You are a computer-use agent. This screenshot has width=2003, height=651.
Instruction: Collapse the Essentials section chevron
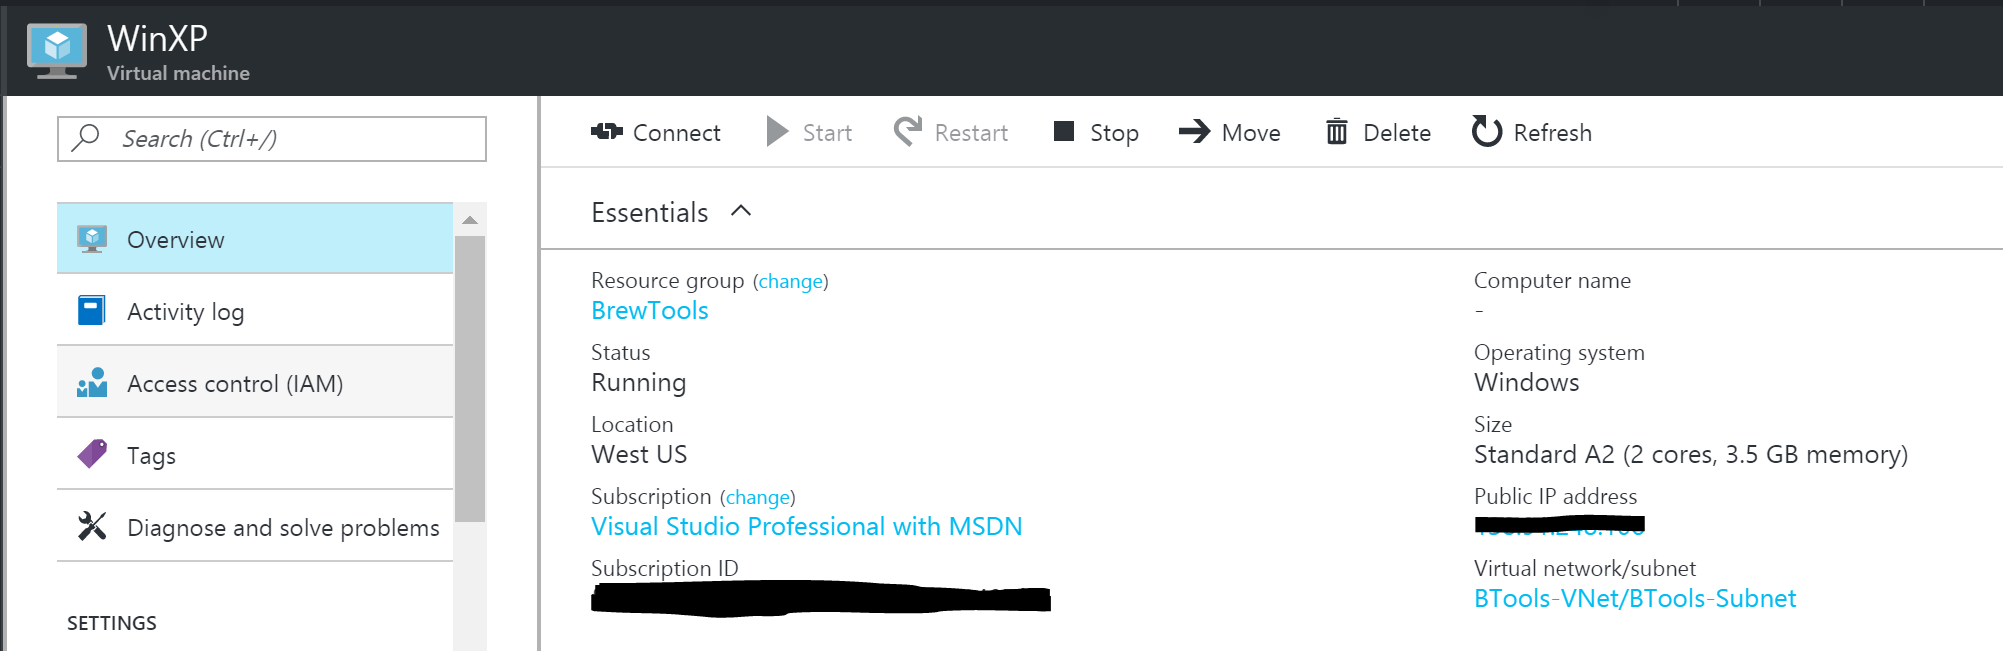point(741,211)
